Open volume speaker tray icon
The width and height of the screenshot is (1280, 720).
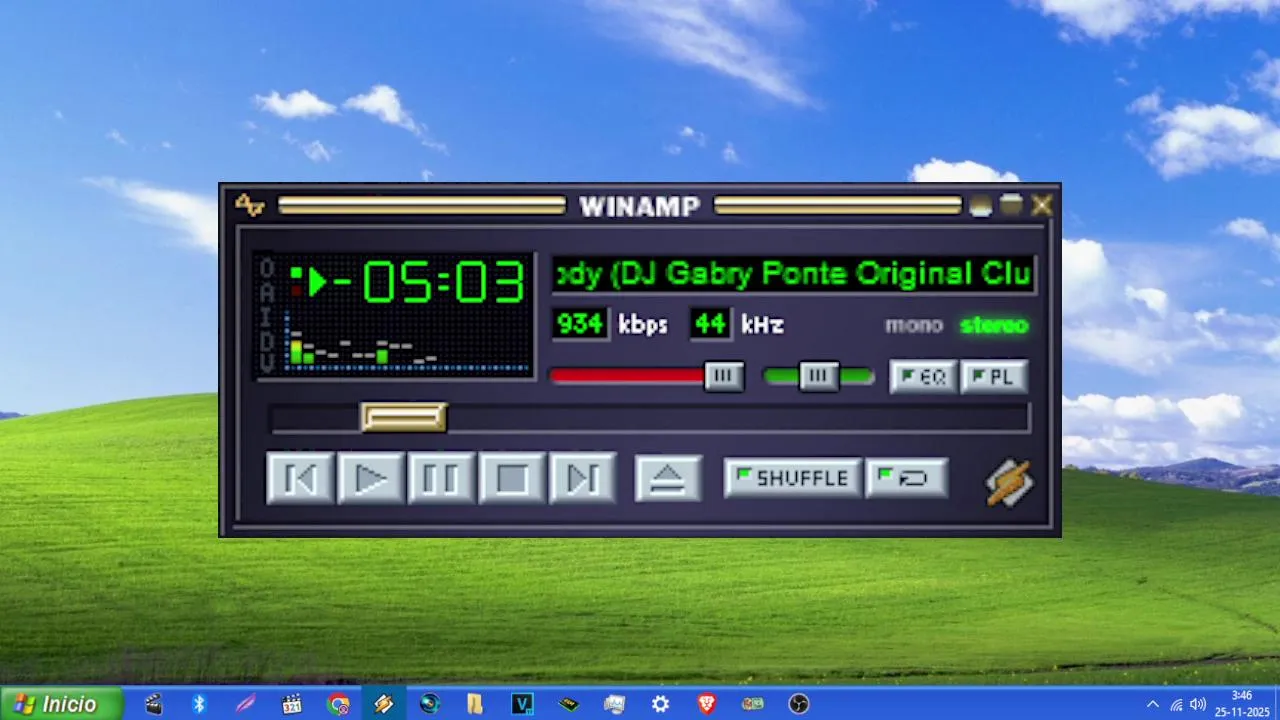pos(1198,704)
